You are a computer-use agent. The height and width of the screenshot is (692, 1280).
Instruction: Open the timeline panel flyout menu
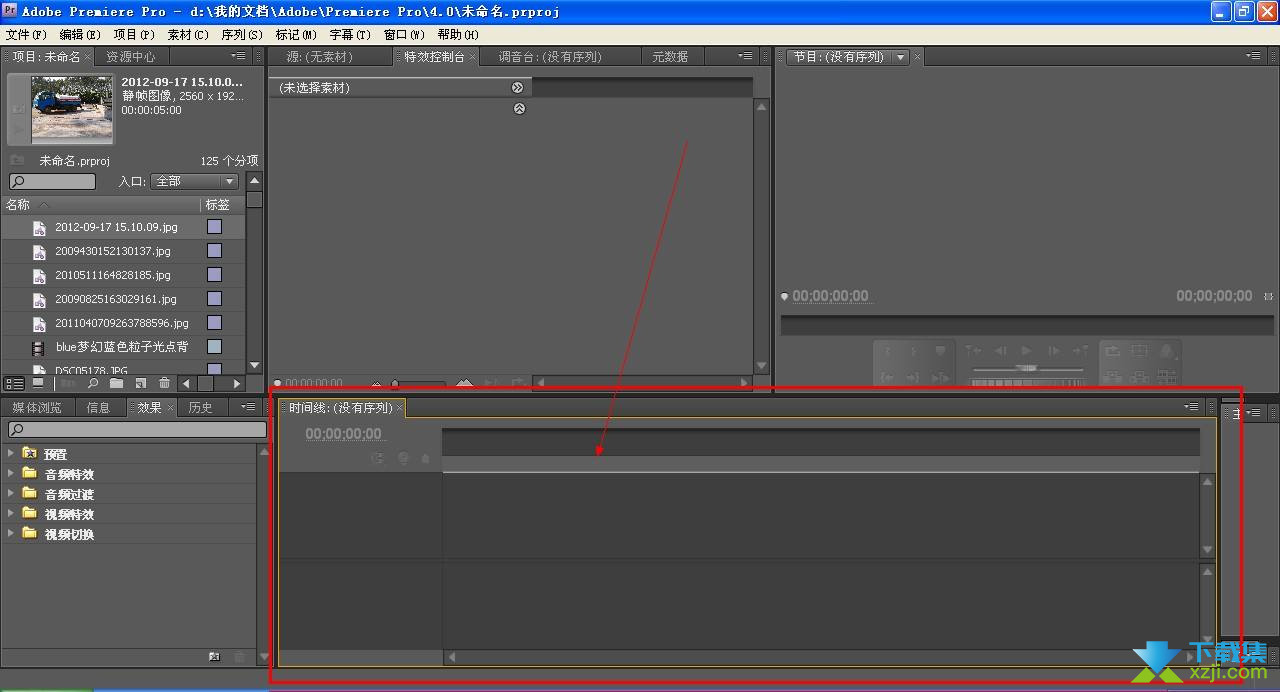1191,407
